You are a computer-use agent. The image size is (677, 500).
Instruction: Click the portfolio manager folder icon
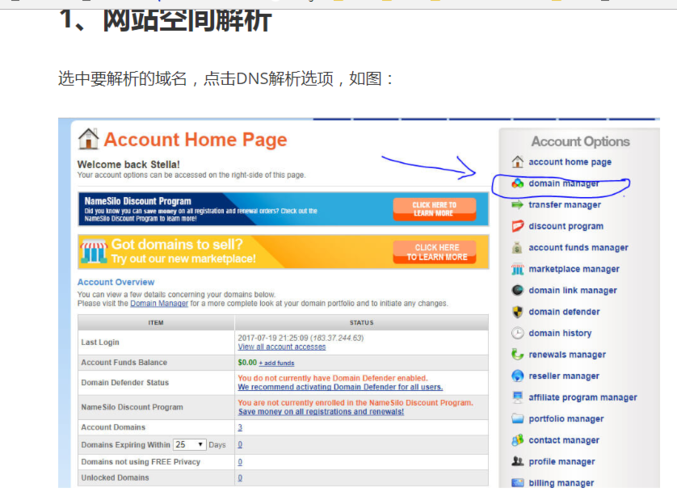[517, 419]
